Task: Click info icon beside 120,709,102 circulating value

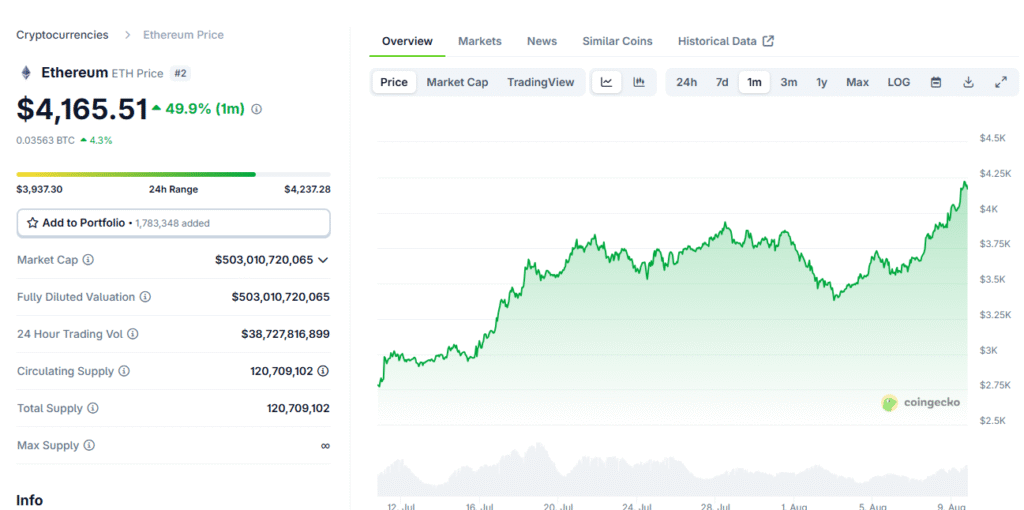Action: click(x=323, y=371)
